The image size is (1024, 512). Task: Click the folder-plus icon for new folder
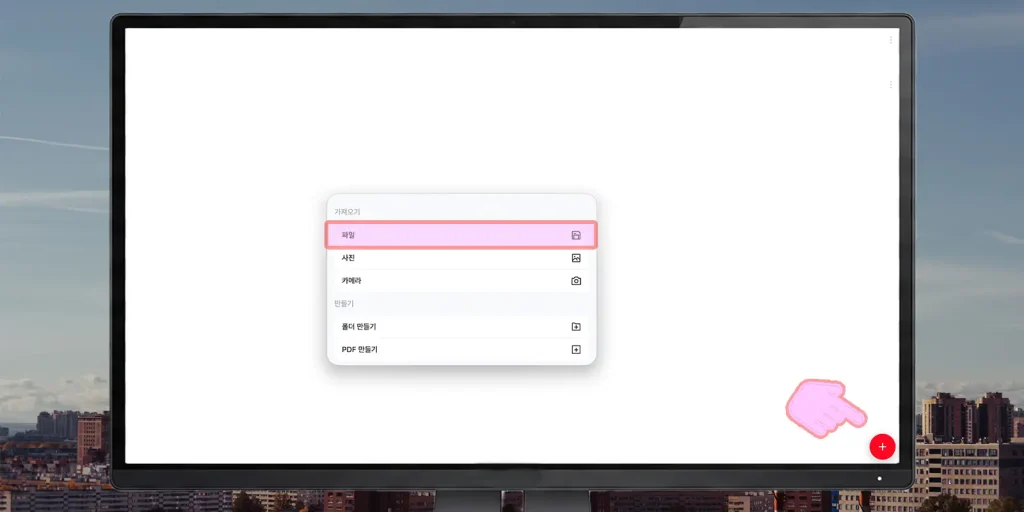pos(576,327)
